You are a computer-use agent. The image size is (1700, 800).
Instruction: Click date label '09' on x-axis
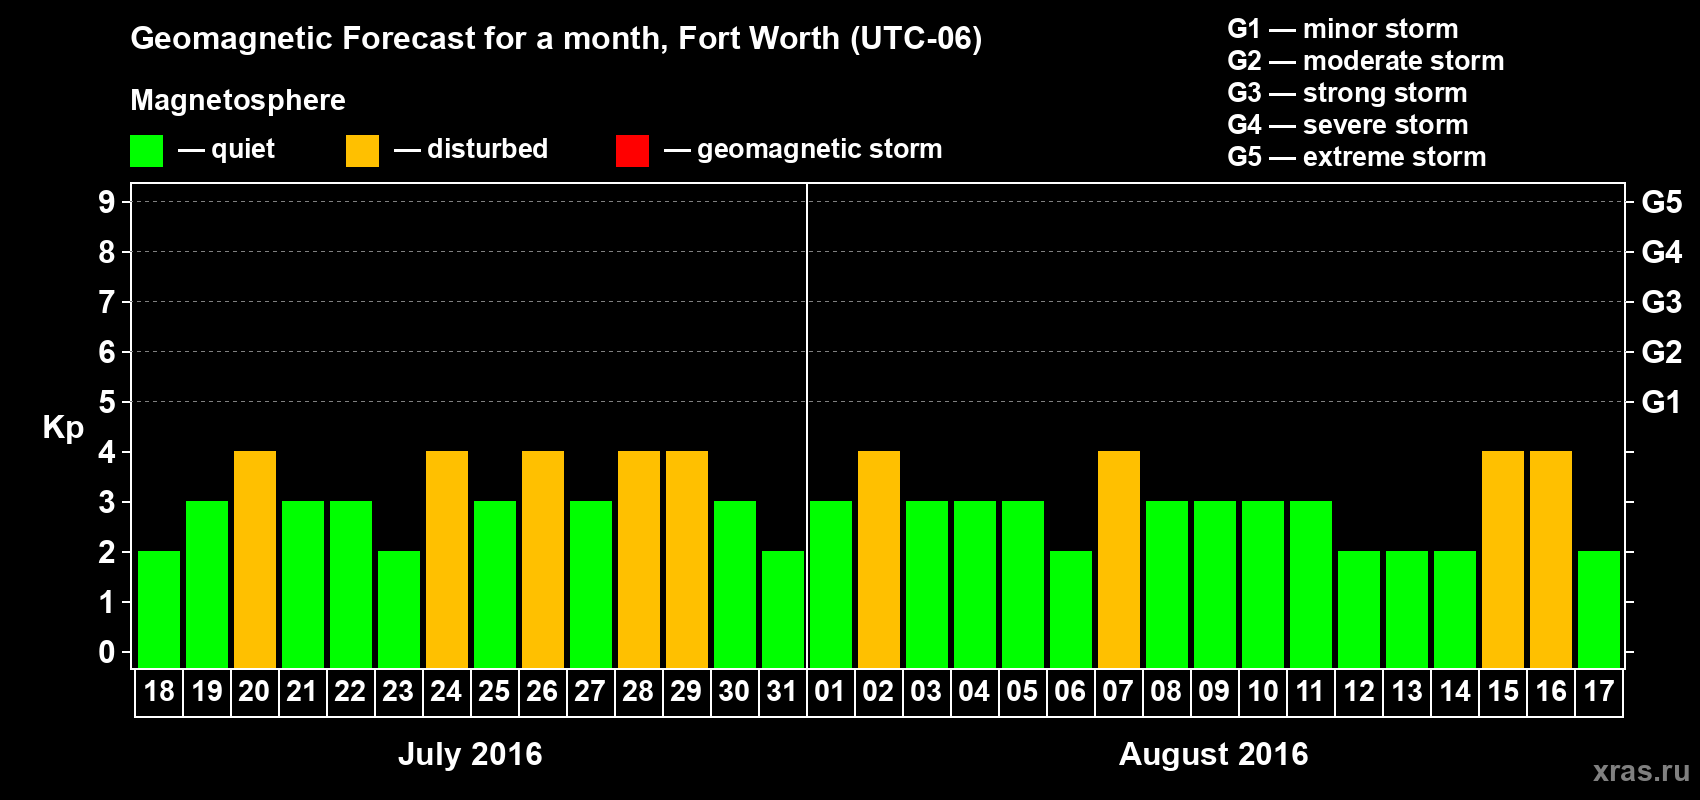tap(1214, 692)
